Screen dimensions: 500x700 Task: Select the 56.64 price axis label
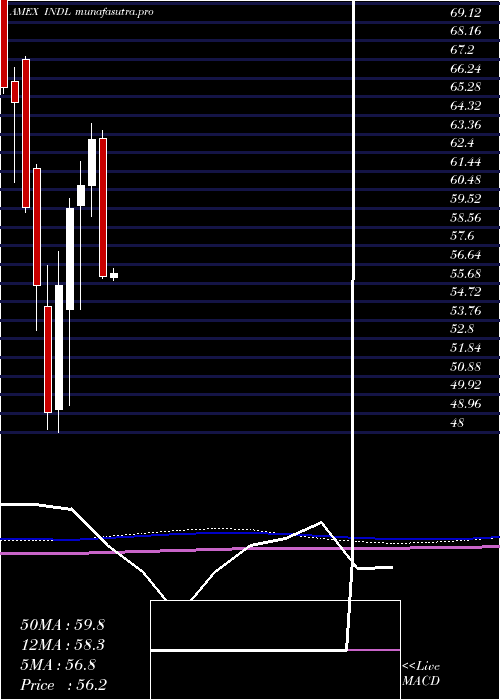[x=466, y=255]
